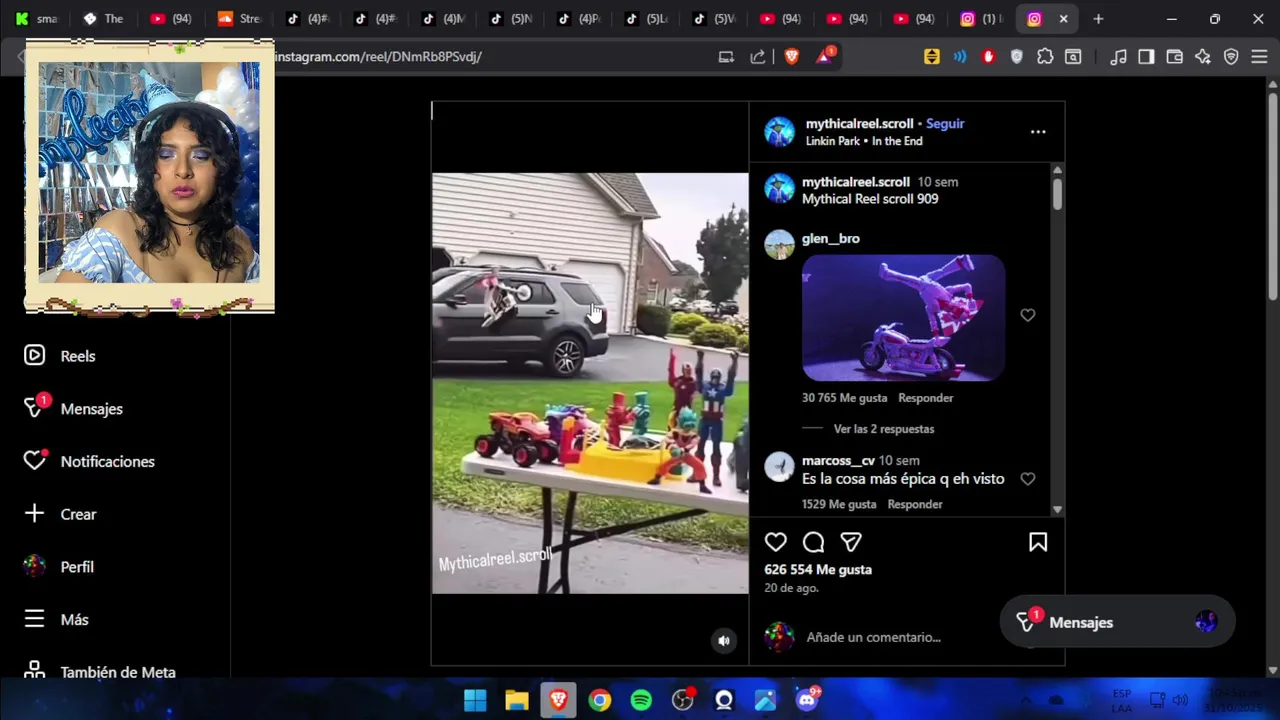Show hidden tray icons chevron
This screenshot has height=720, width=1280.
tap(1026, 700)
